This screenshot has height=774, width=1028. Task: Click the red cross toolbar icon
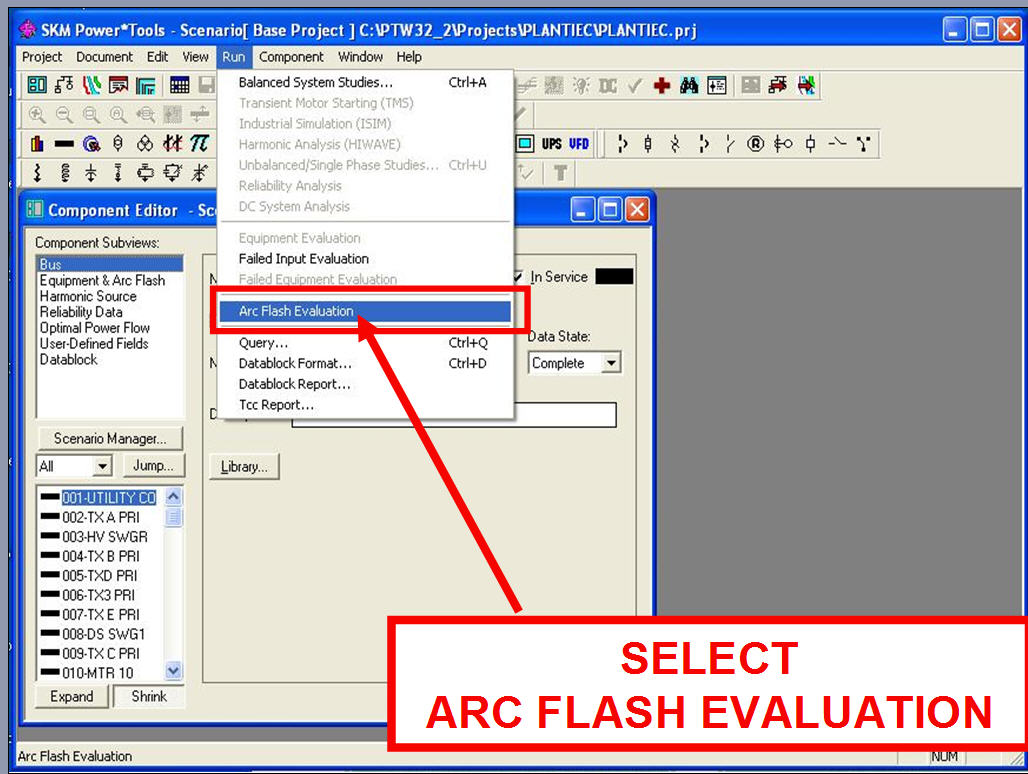coord(662,86)
